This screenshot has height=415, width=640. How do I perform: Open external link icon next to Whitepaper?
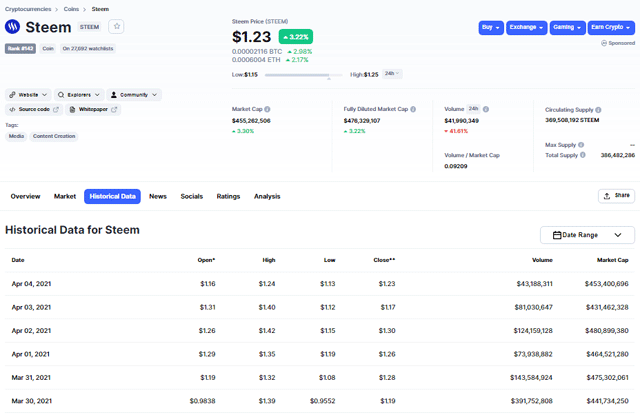(x=114, y=109)
